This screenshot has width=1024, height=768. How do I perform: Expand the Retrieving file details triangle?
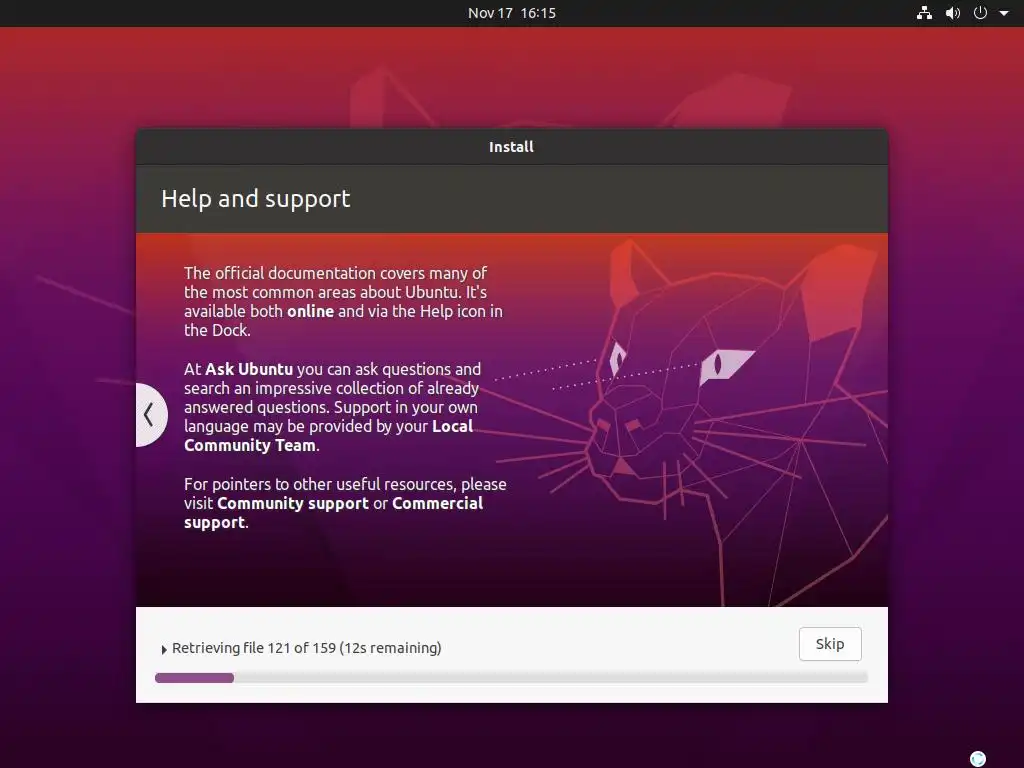[x=164, y=649]
